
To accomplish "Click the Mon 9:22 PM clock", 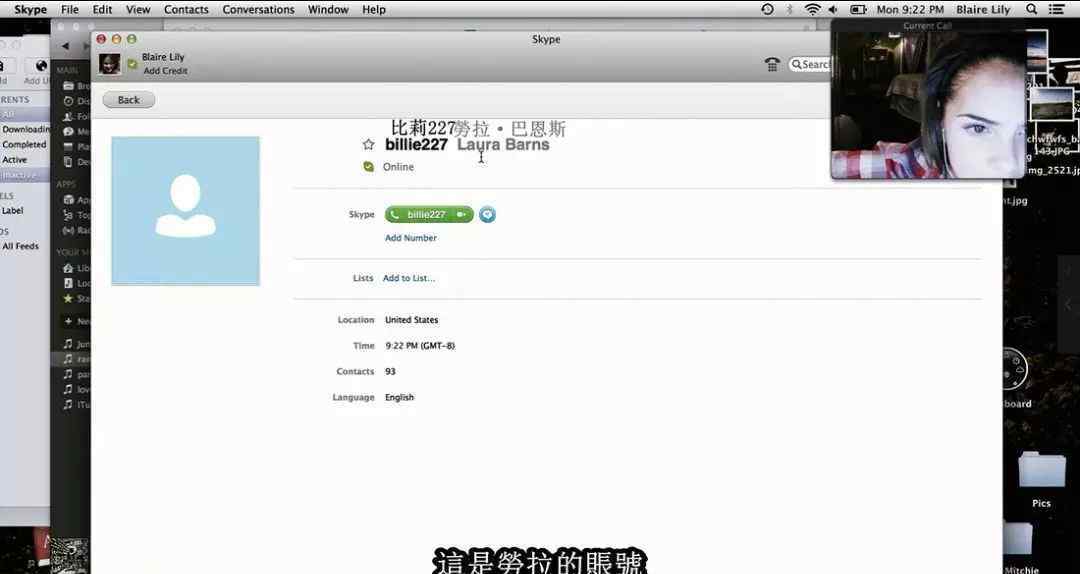I will click(910, 10).
